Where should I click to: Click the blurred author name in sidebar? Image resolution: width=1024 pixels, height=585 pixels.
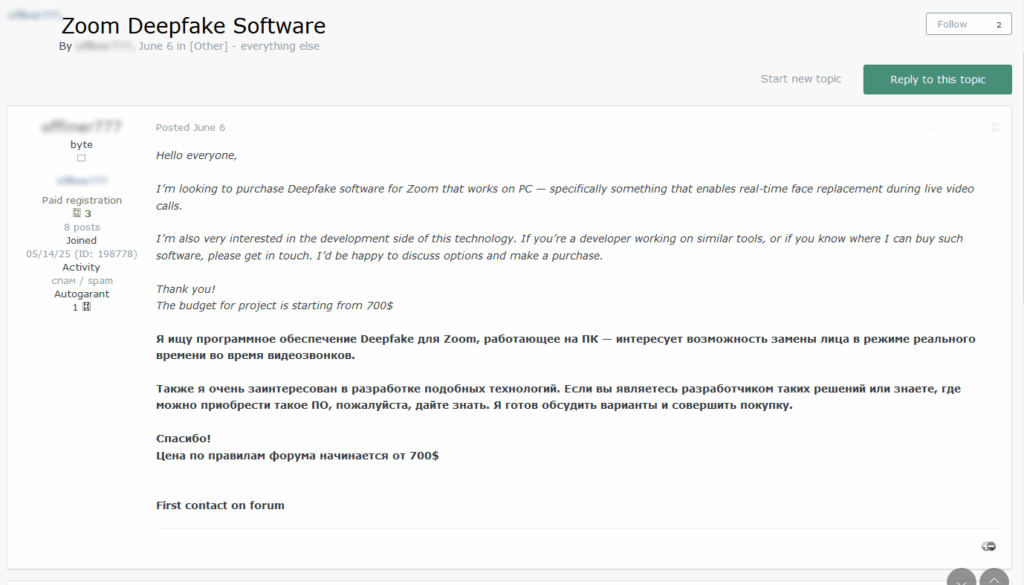point(81,127)
